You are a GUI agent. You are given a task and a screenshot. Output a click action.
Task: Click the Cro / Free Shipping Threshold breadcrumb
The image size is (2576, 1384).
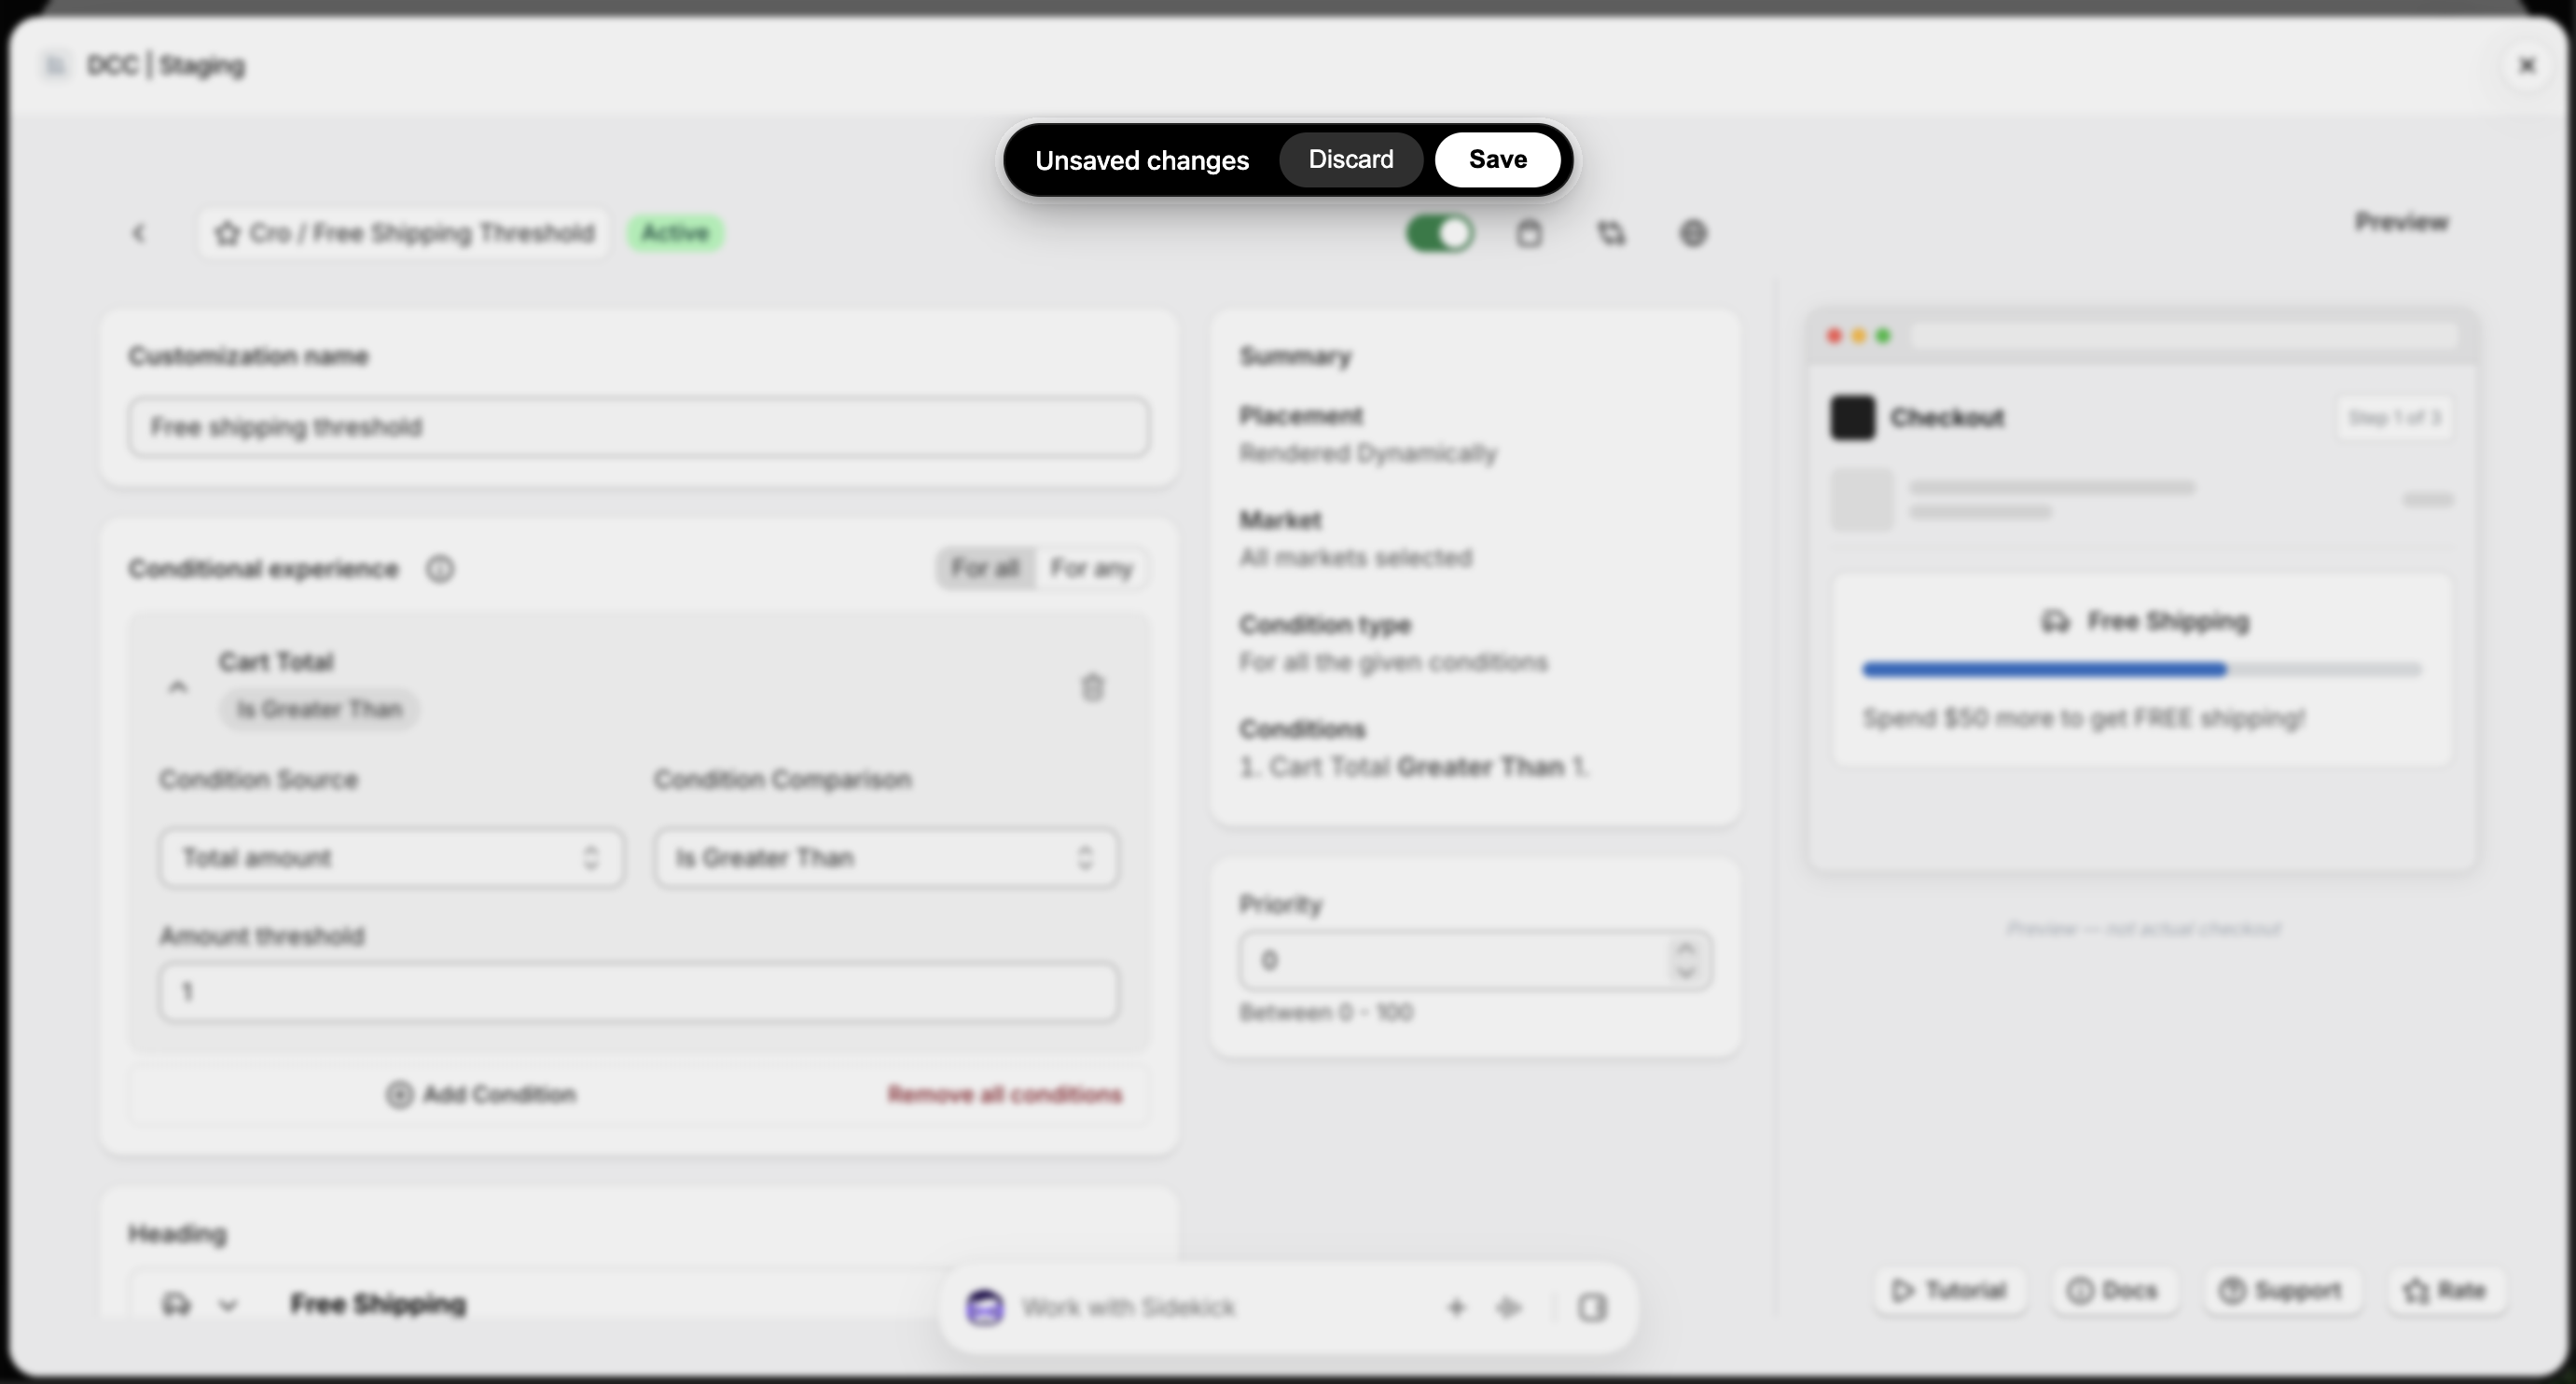[404, 234]
